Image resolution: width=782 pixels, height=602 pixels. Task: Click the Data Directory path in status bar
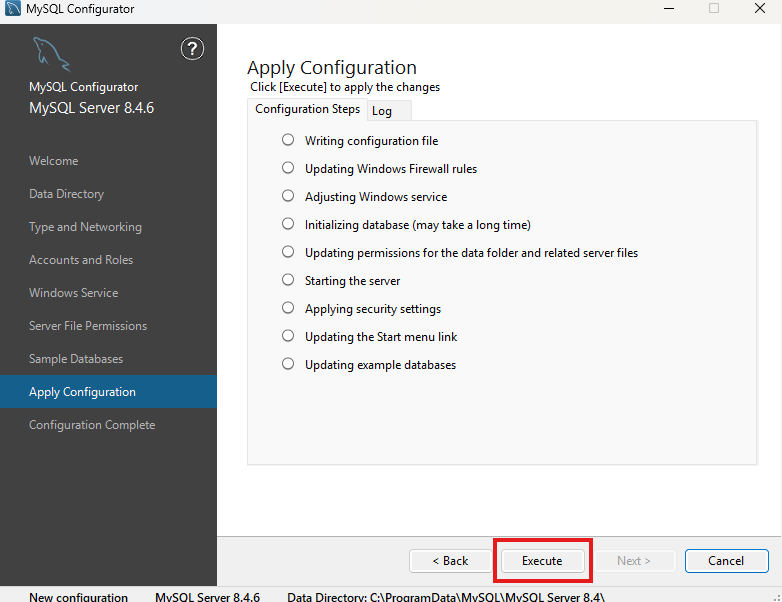point(446,597)
